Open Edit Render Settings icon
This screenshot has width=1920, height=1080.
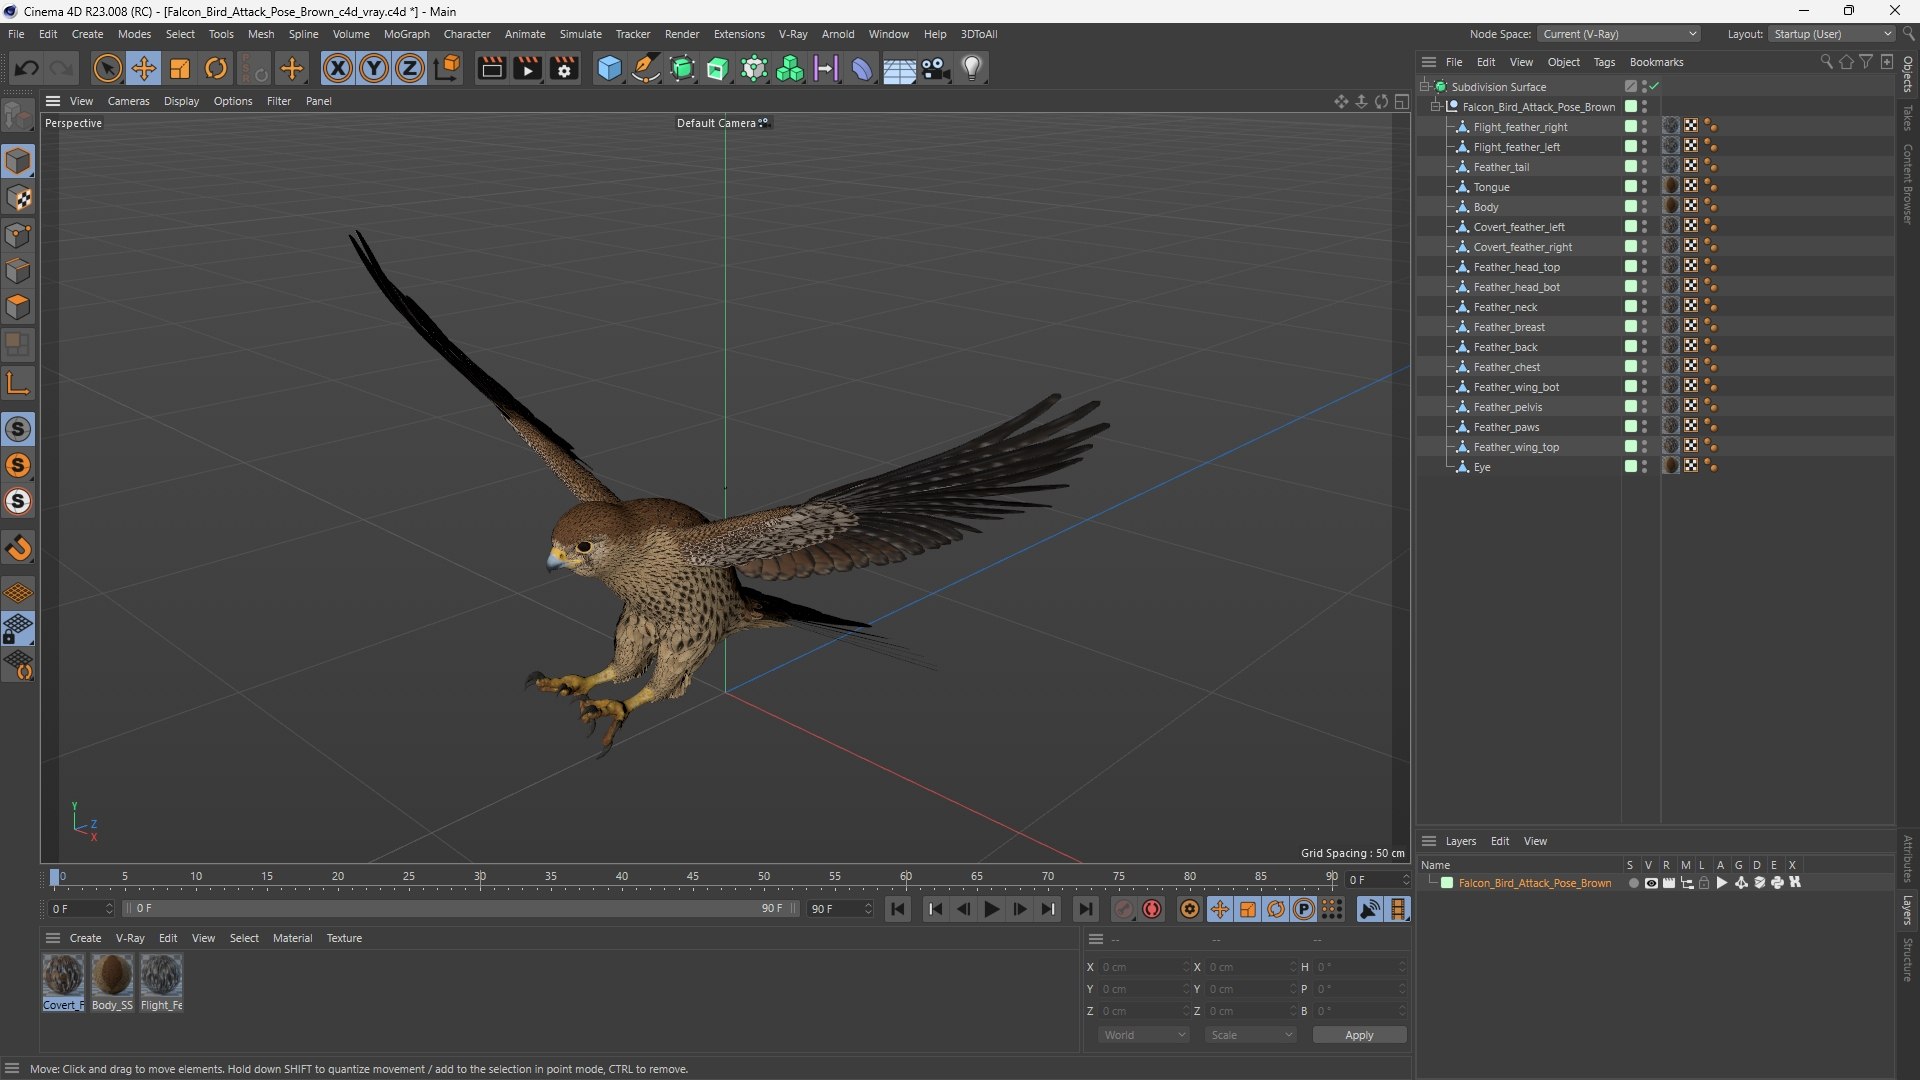click(564, 68)
